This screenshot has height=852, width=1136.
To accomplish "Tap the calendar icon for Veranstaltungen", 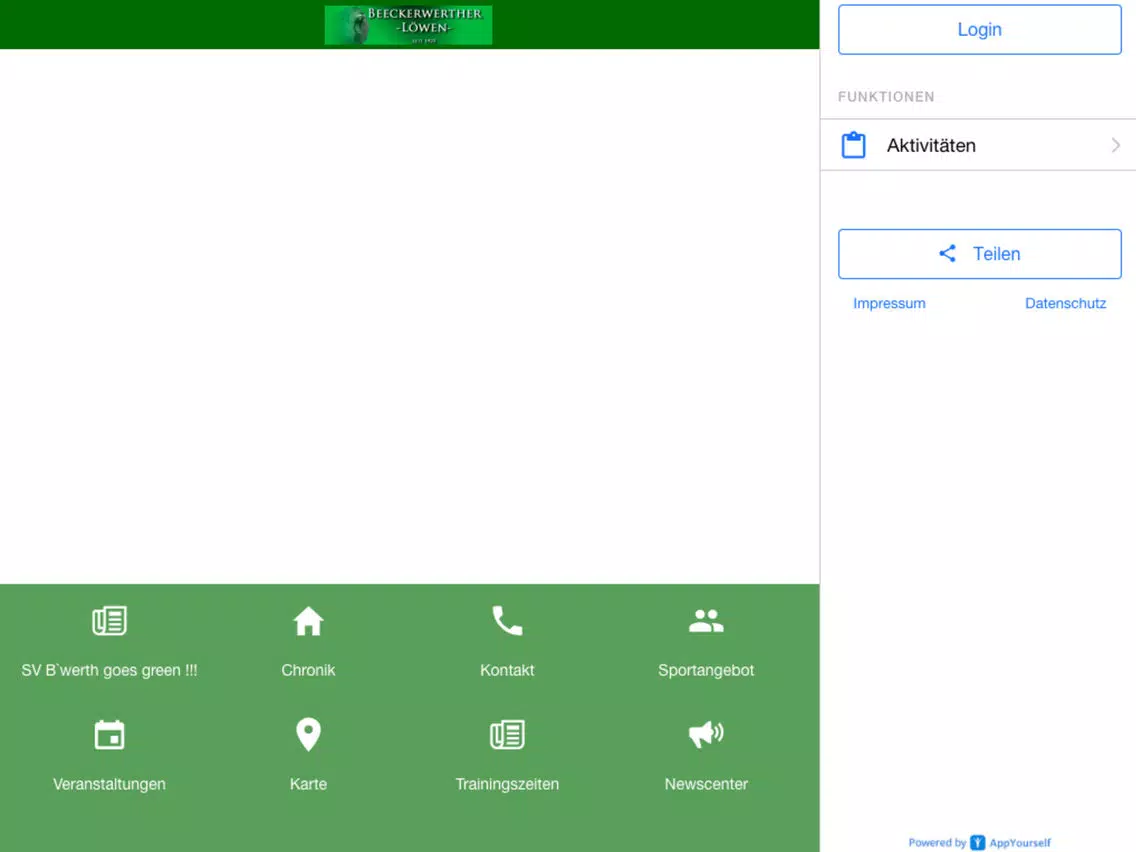I will tap(109, 735).
